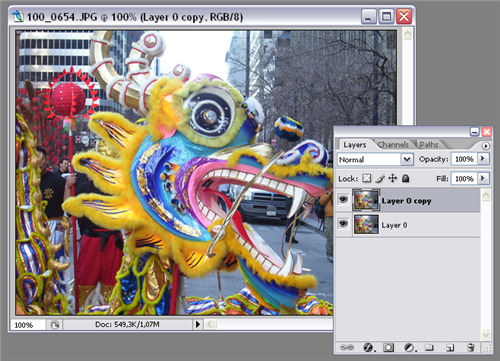Click the Opacity 100% field
This screenshot has height=361, width=500.
pos(464,159)
